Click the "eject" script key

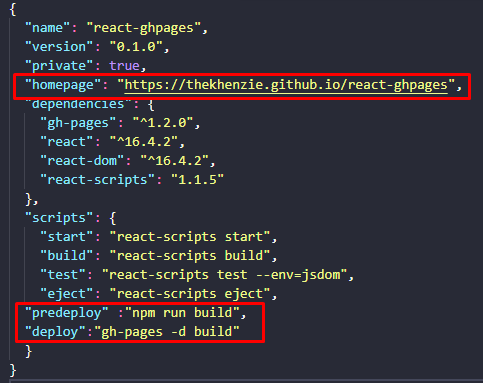click(67, 294)
